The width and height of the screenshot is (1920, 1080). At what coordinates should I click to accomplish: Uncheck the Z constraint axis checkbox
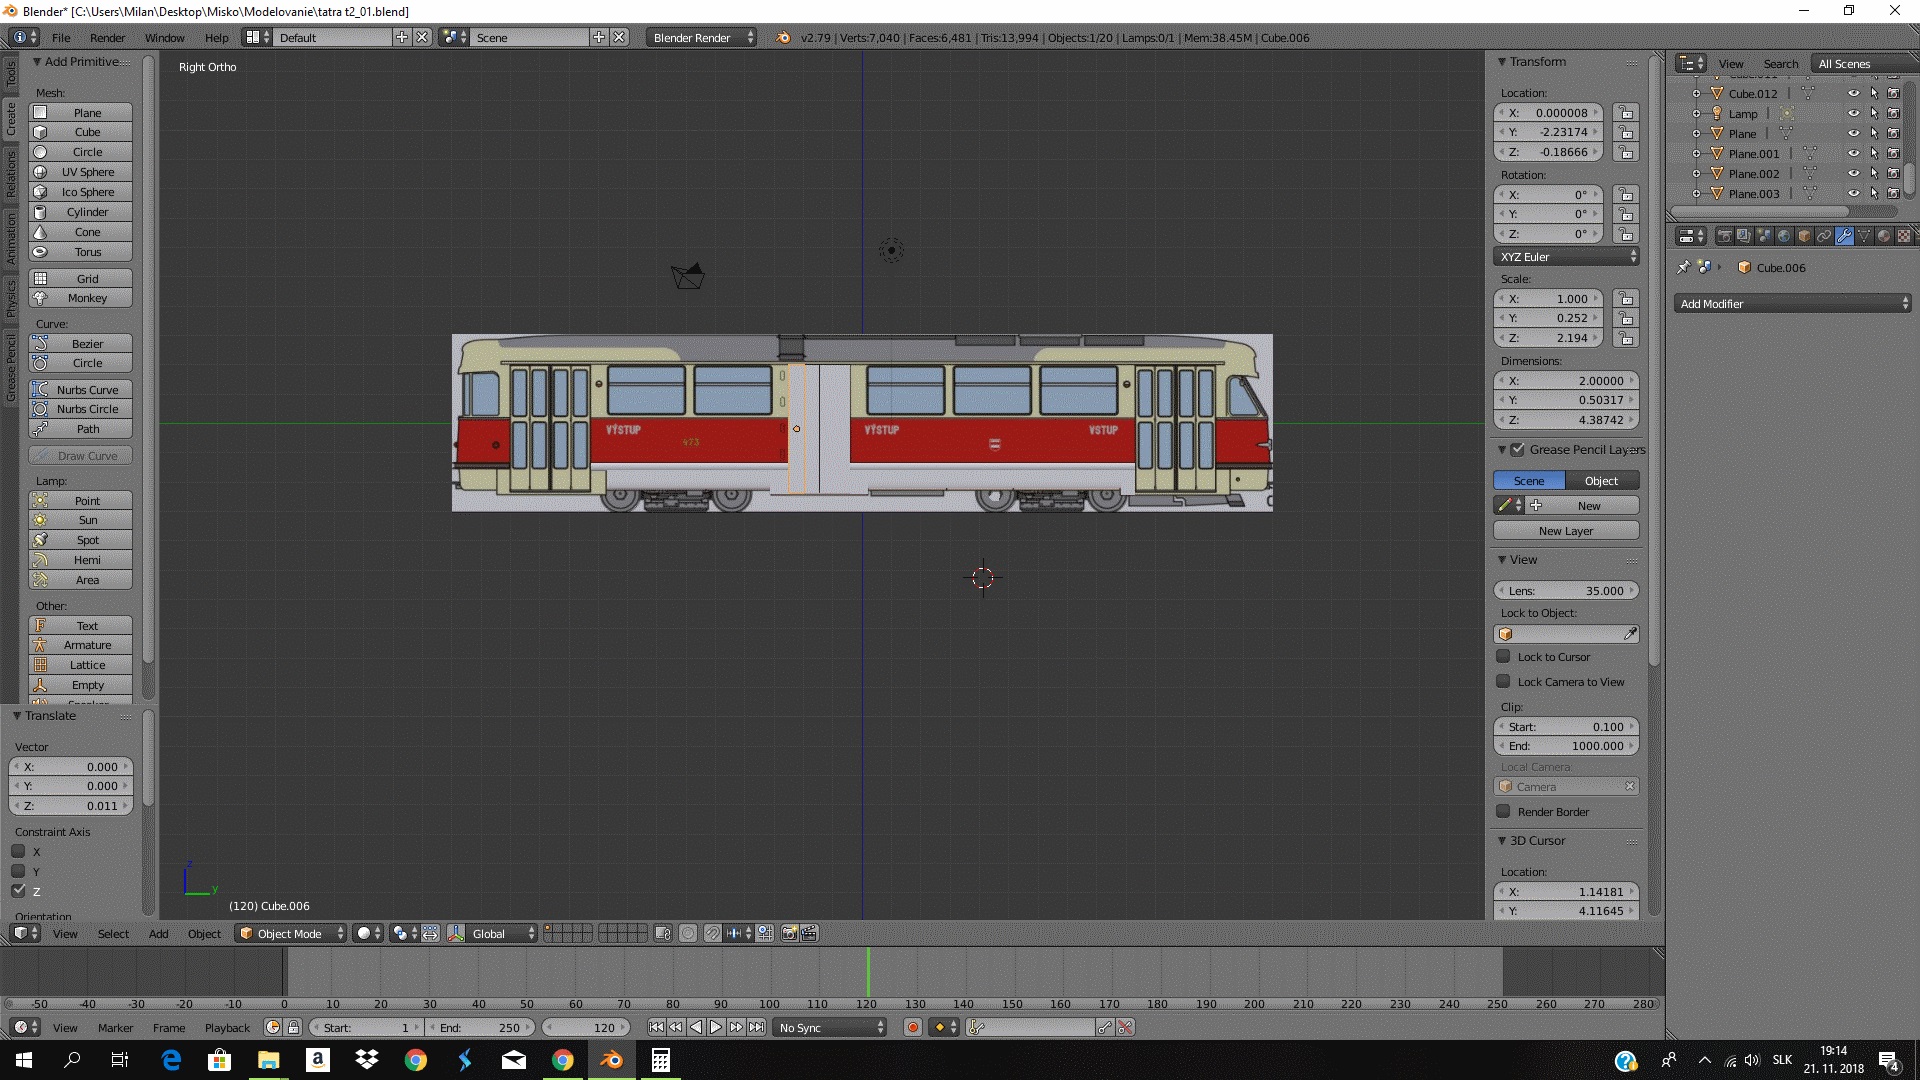pyautogui.click(x=18, y=891)
